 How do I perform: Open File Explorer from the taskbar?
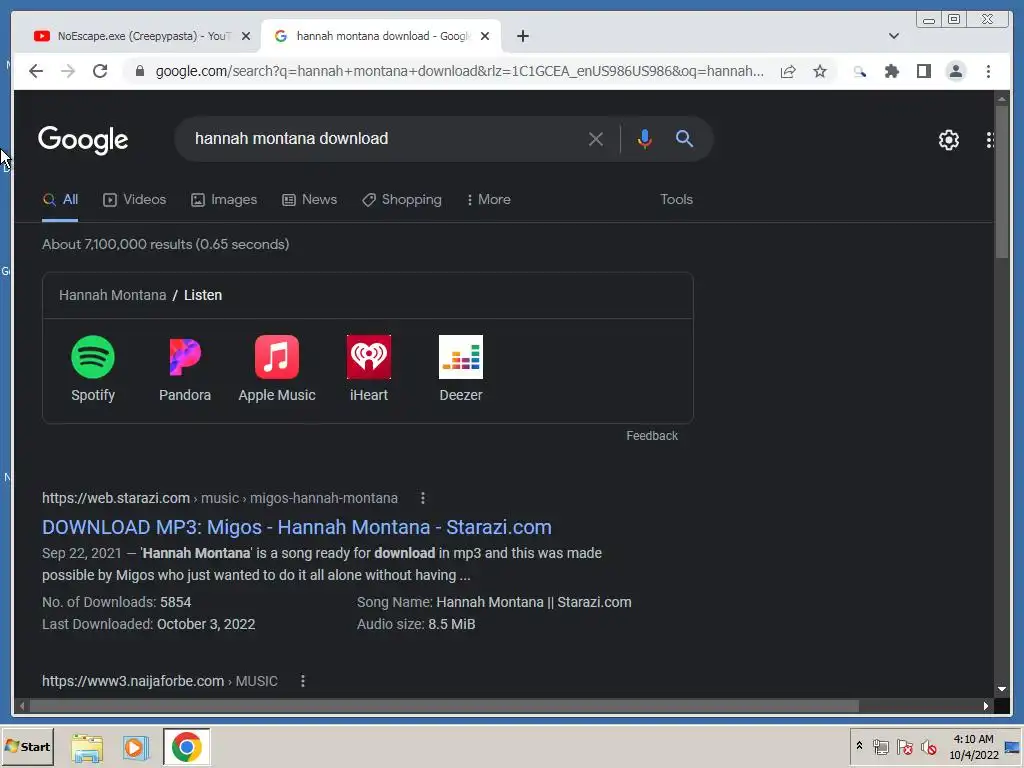[87, 748]
